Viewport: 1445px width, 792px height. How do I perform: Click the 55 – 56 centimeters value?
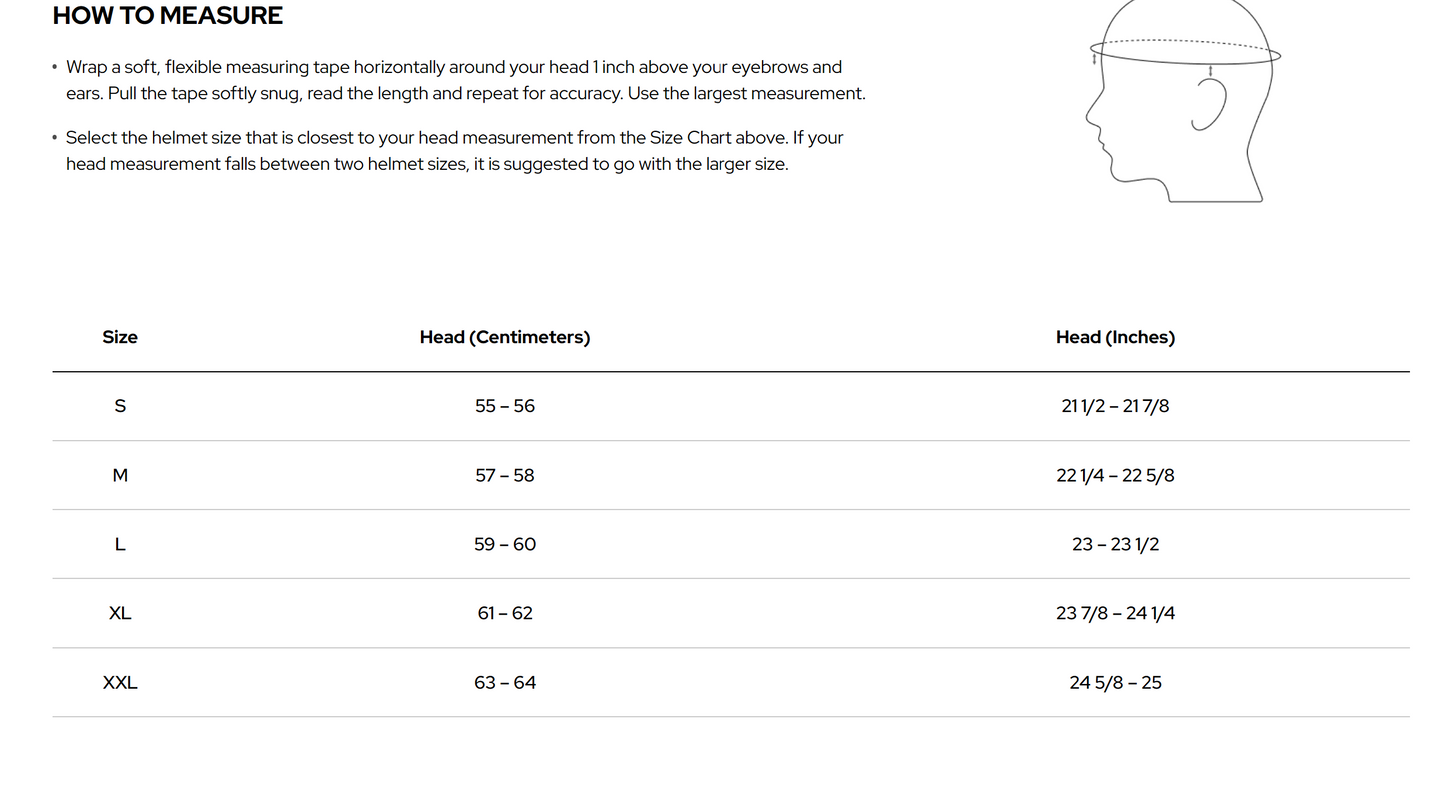pyautogui.click(x=505, y=406)
